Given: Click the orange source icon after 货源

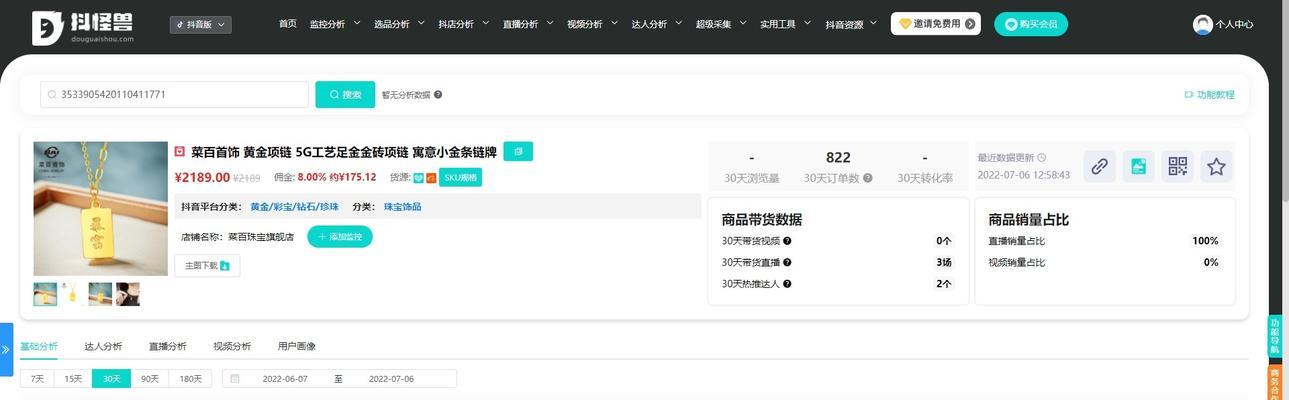Looking at the screenshot, I should 431,178.
